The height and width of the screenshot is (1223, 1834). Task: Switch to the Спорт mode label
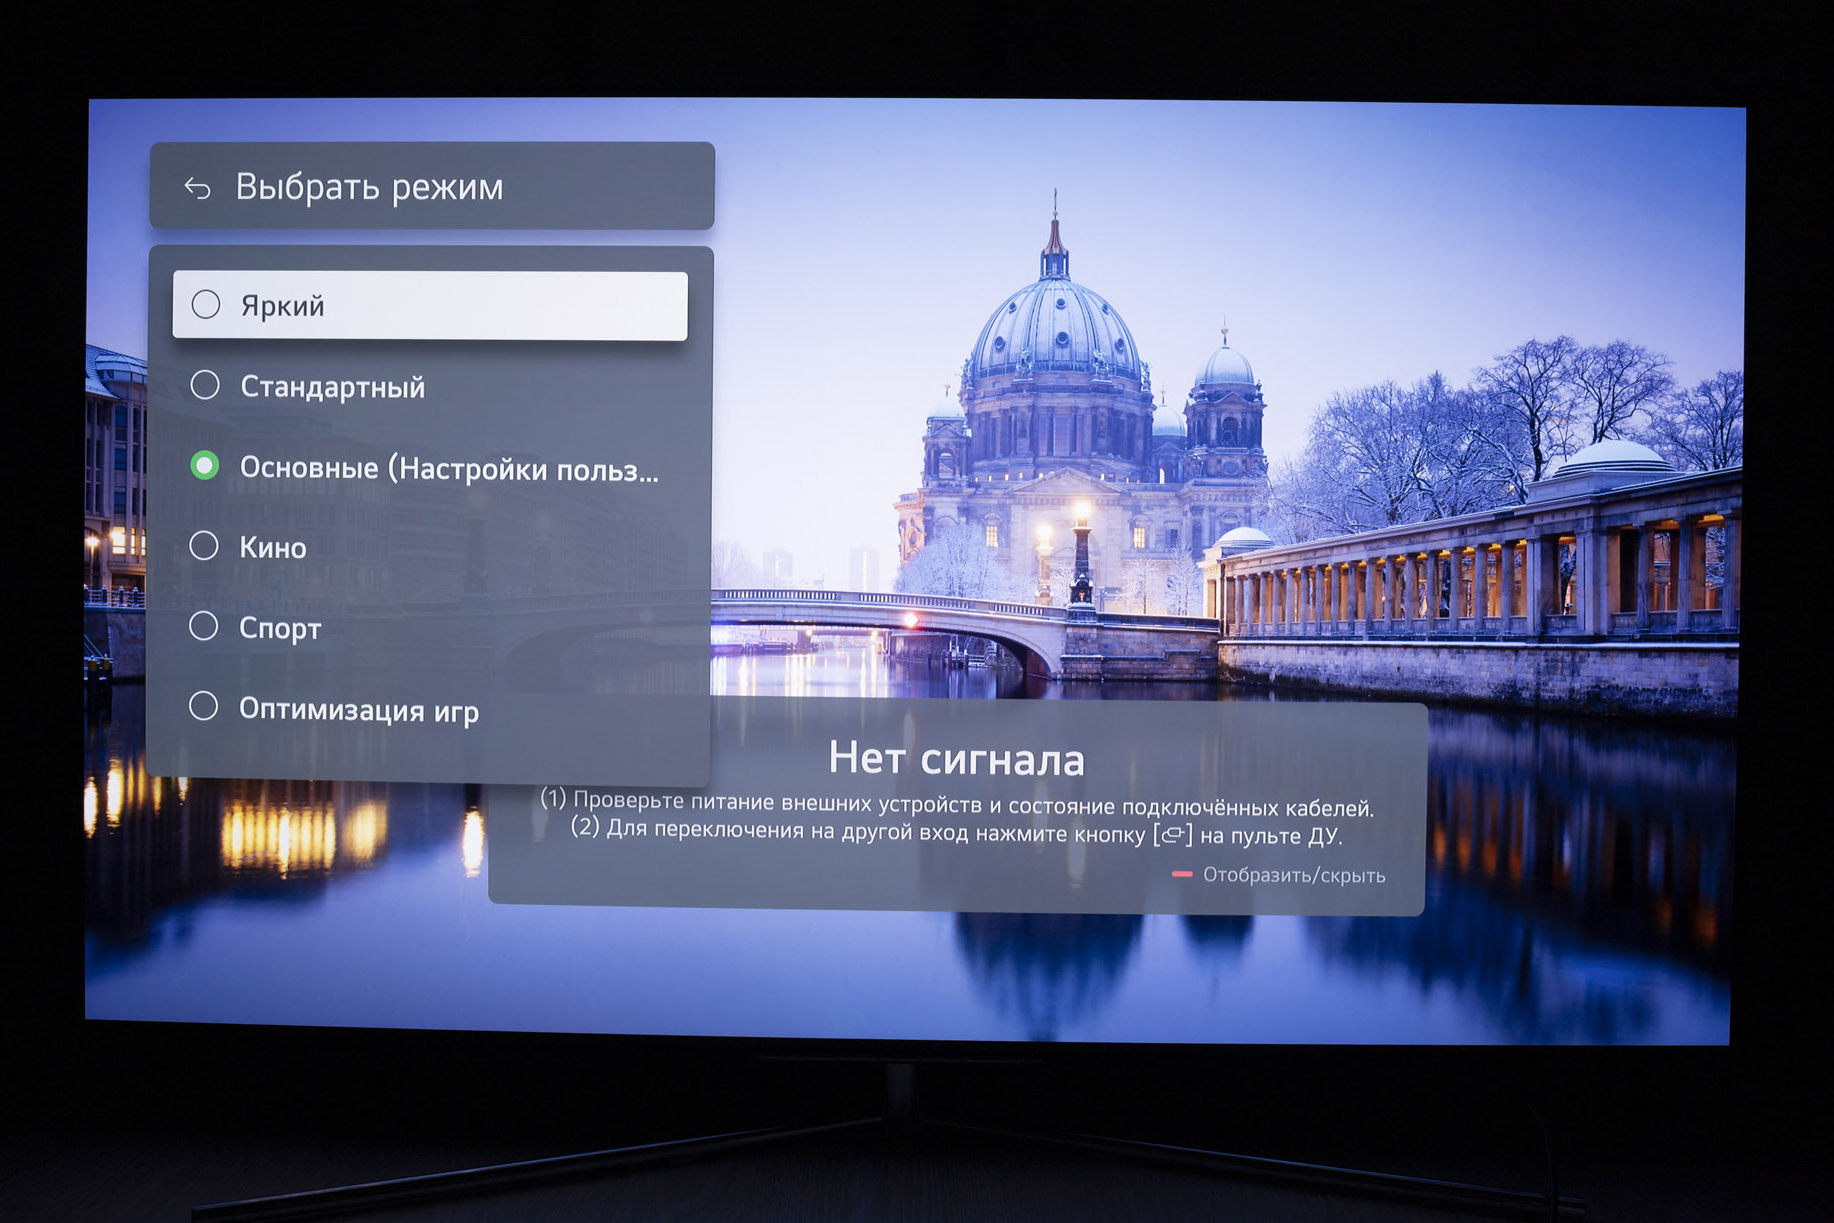click(x=280, y=629)
